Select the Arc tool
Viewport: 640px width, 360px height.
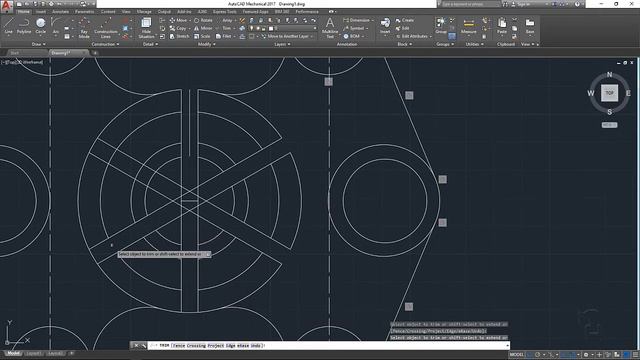56,26
